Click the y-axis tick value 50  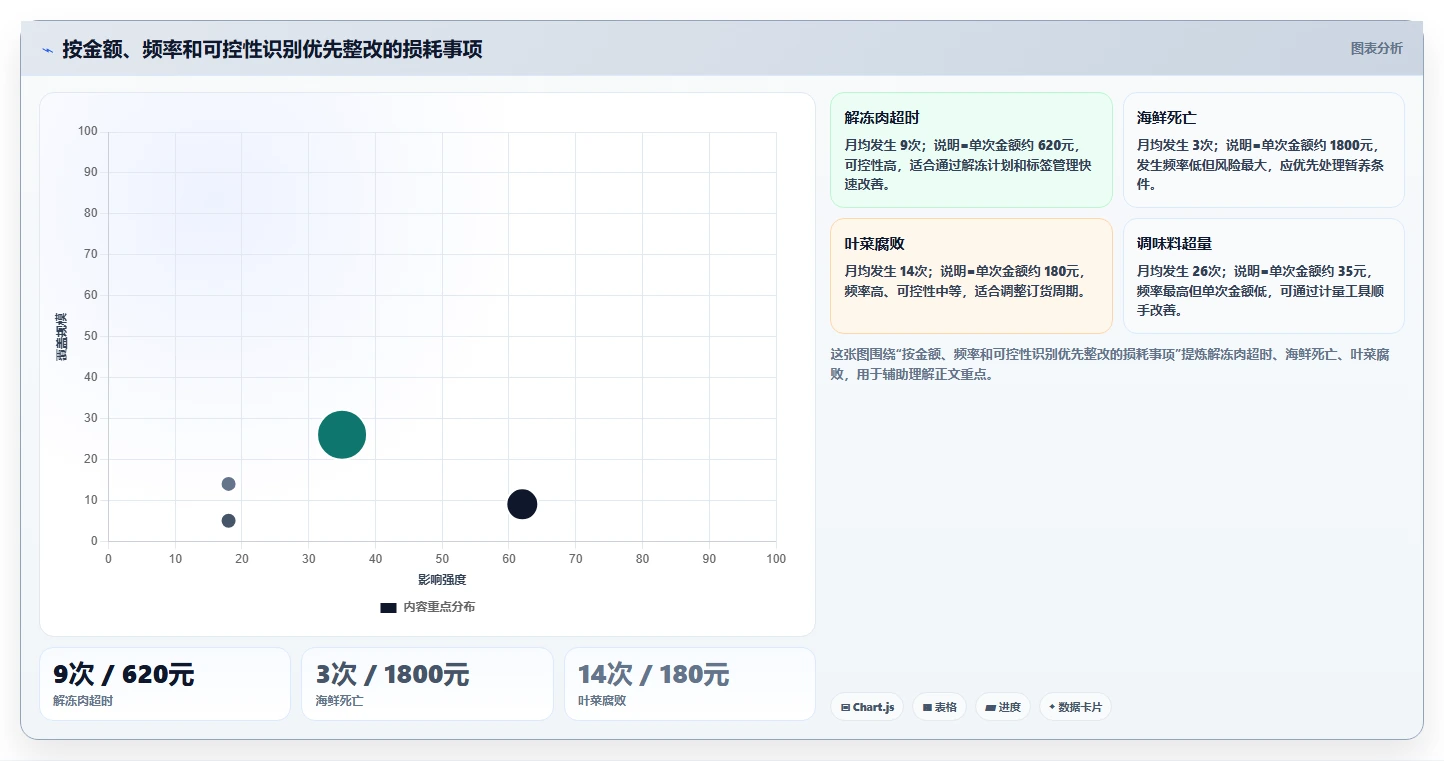[91, 336]
